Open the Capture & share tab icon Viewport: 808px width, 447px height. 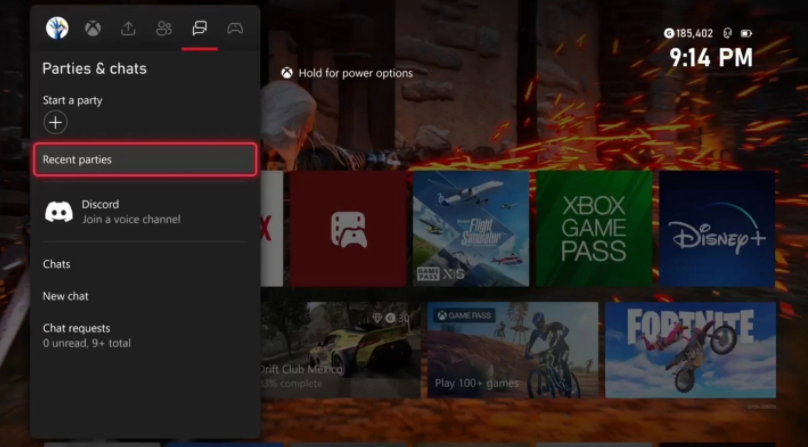128,28
